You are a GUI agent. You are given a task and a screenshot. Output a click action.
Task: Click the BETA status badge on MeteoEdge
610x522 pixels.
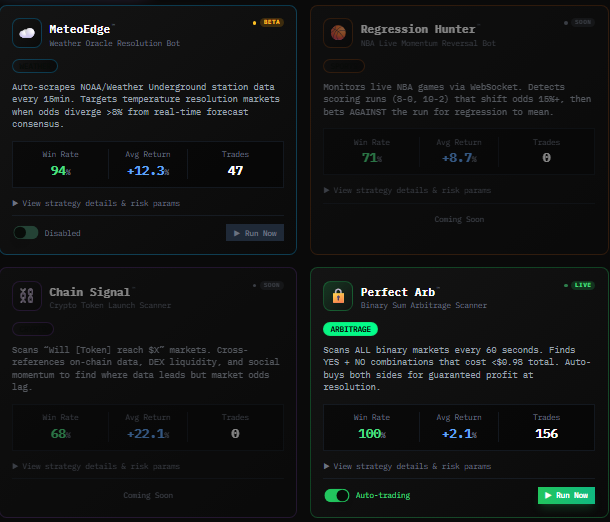[272, 22]
